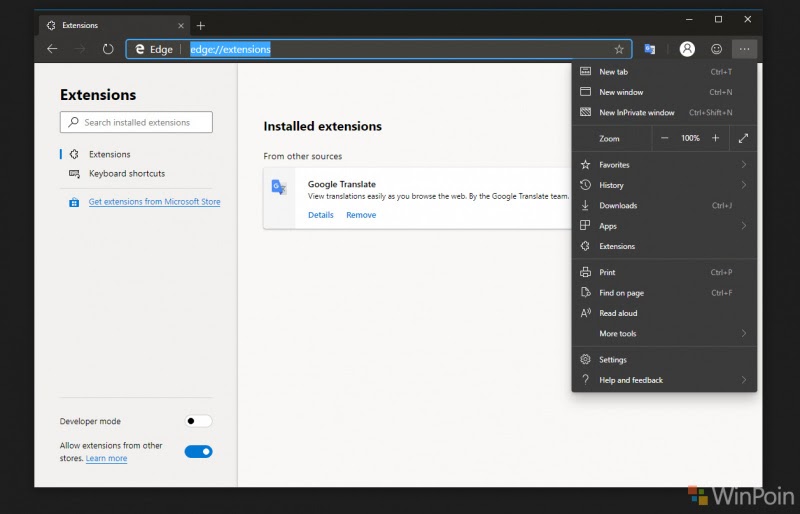
Task: Choose New window menu item
Action: [x=664, y=92]
